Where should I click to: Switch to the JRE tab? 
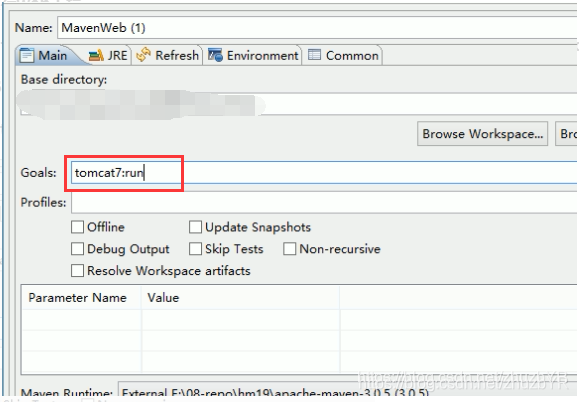pyautogui.click(x=109, y=55)
